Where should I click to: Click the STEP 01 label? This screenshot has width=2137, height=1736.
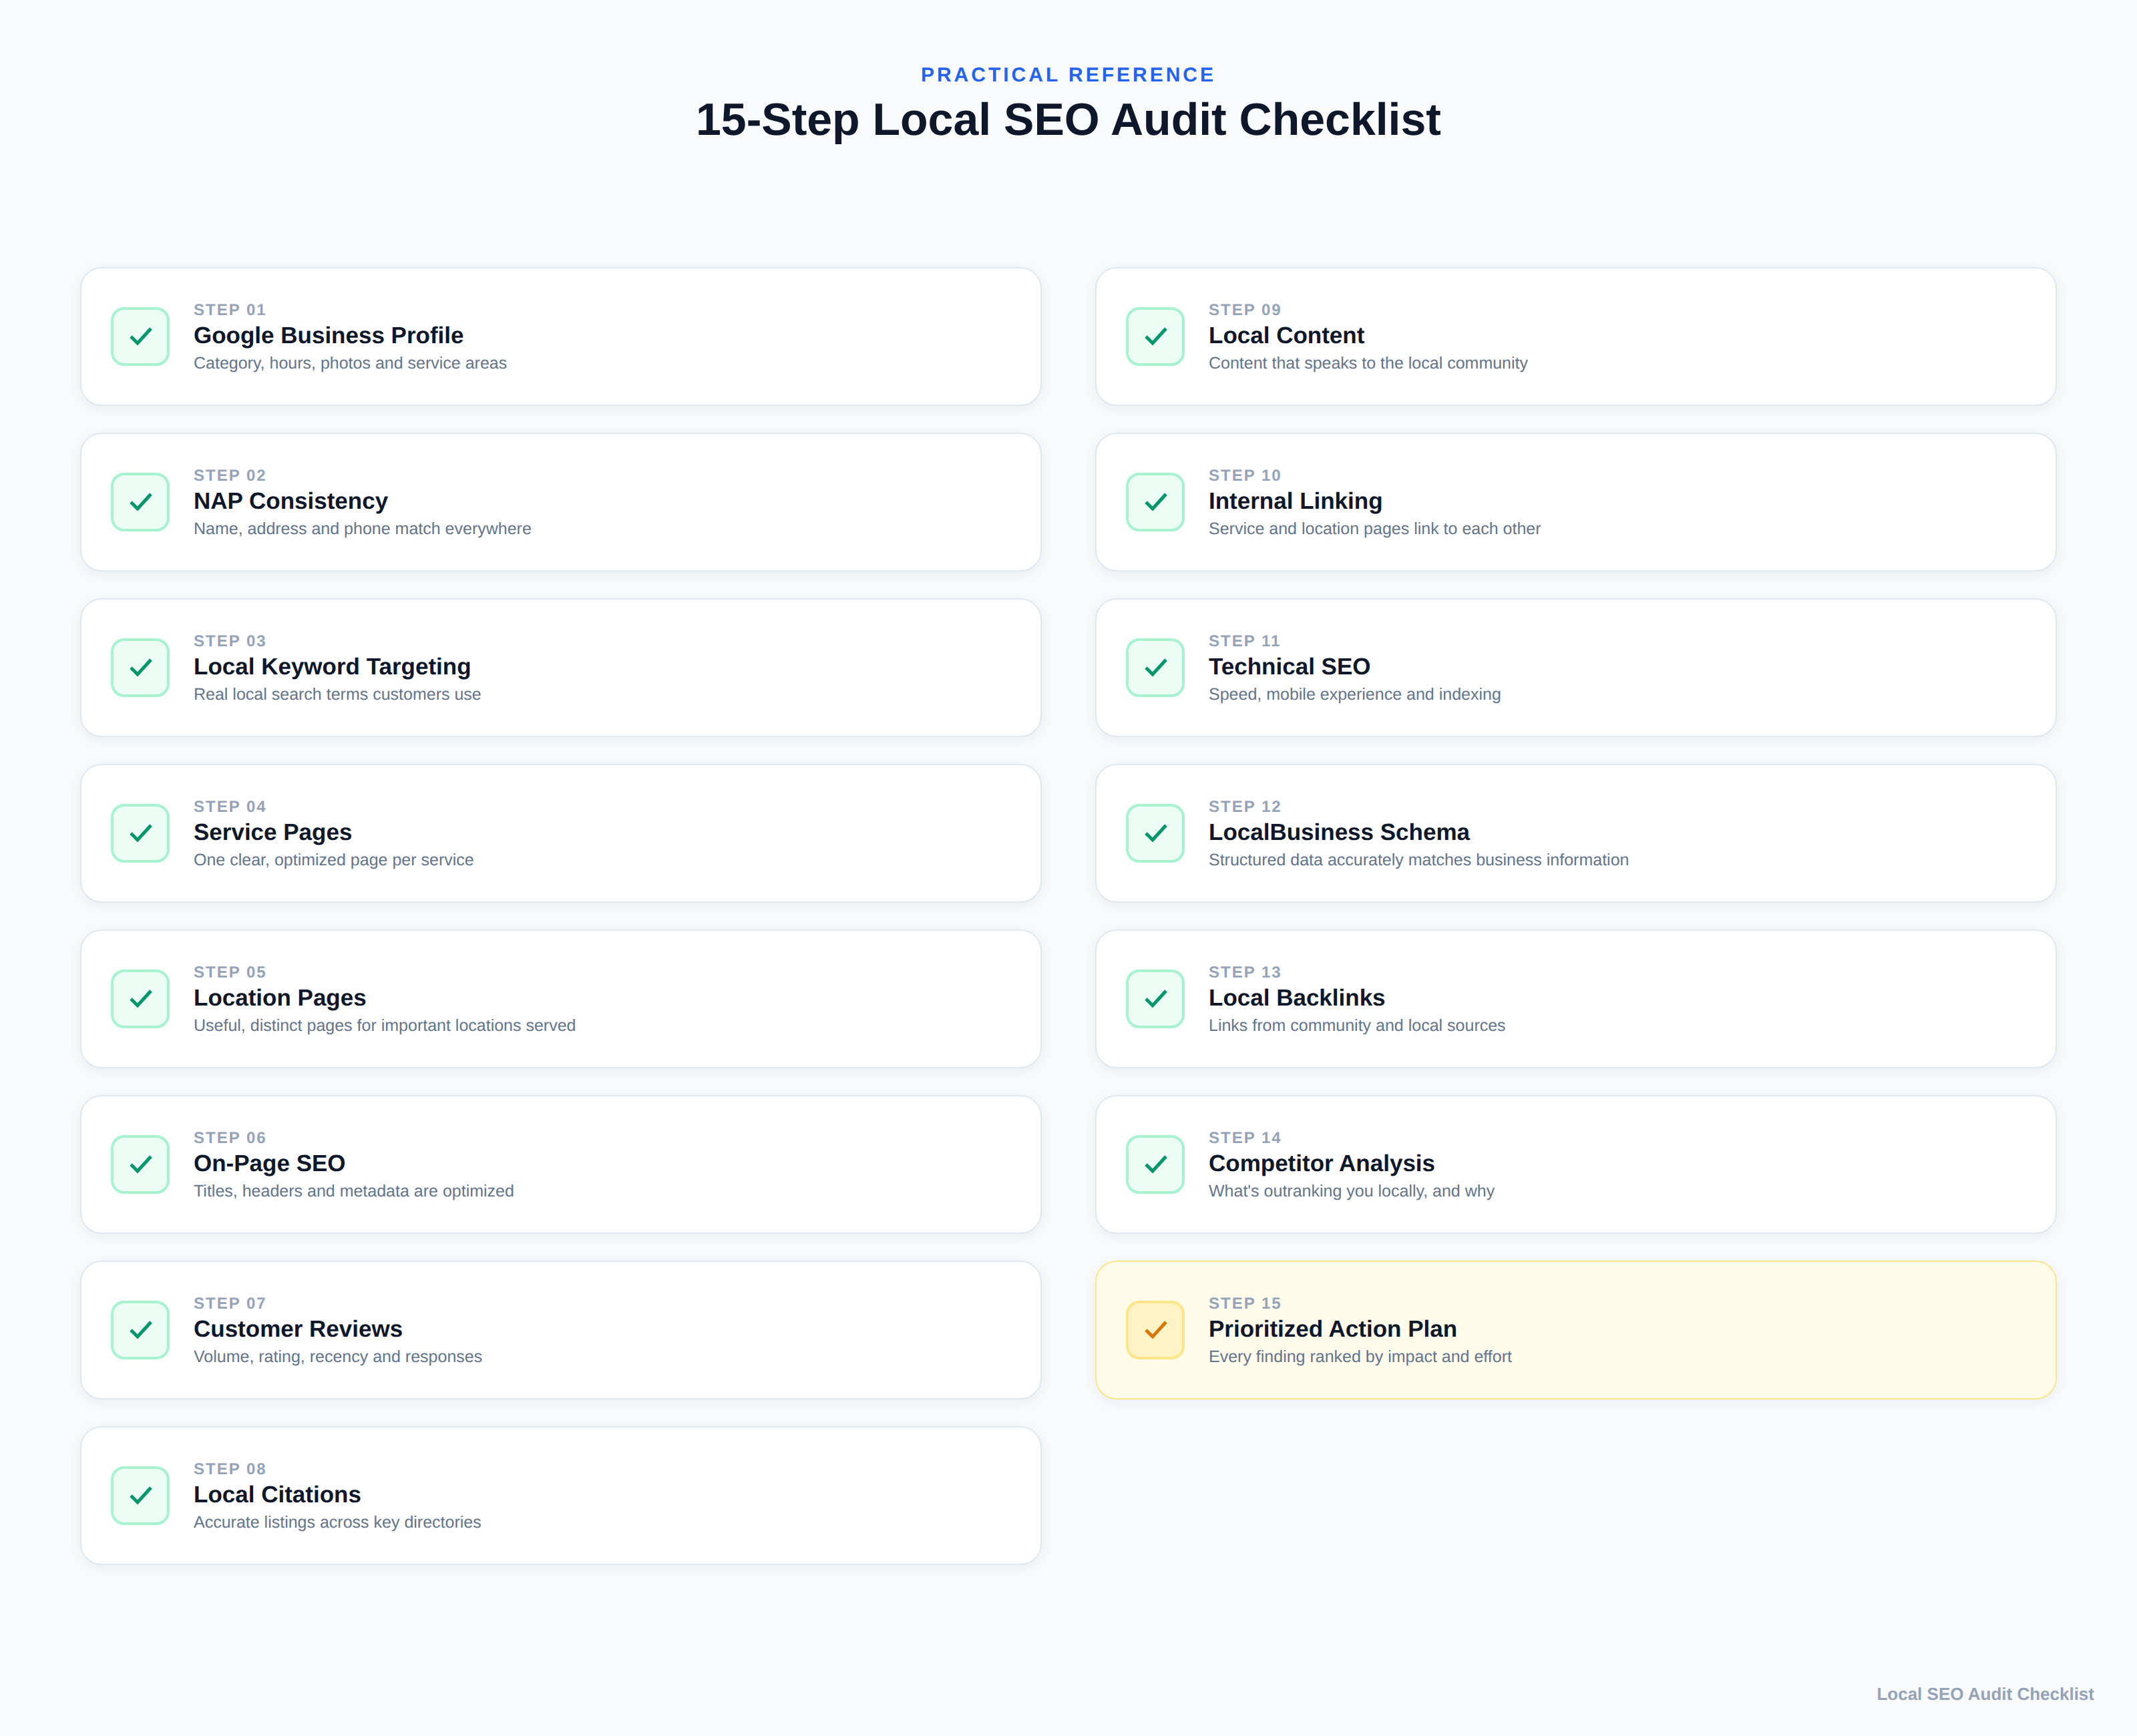tap(229, 310)
